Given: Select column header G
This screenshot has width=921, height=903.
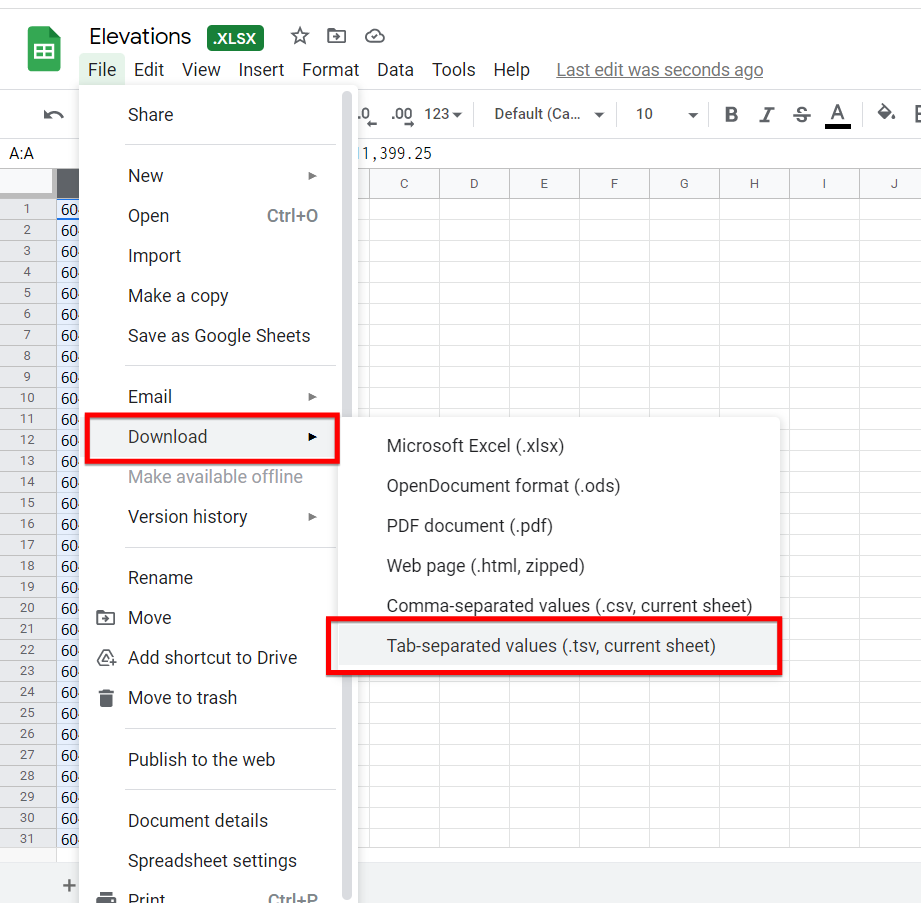Looking at the screenshot, I should (684, 184).
